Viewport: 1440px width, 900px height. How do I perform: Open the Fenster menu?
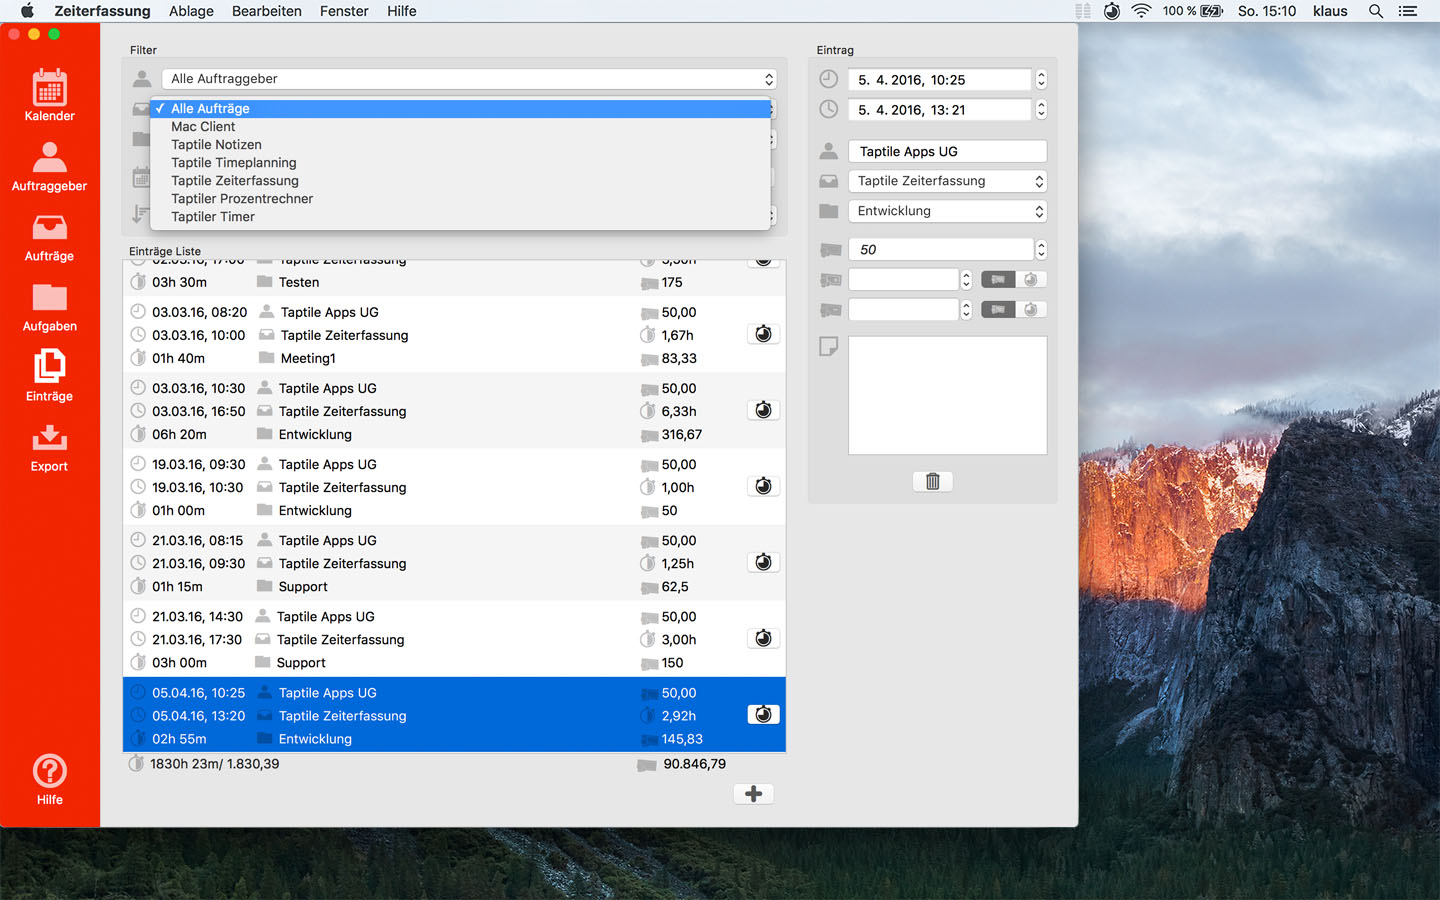click(x=344, y=11)
